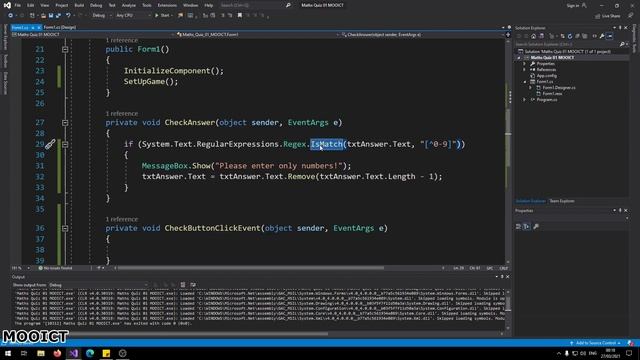Open the Test menu

click(x=112, y=5)
